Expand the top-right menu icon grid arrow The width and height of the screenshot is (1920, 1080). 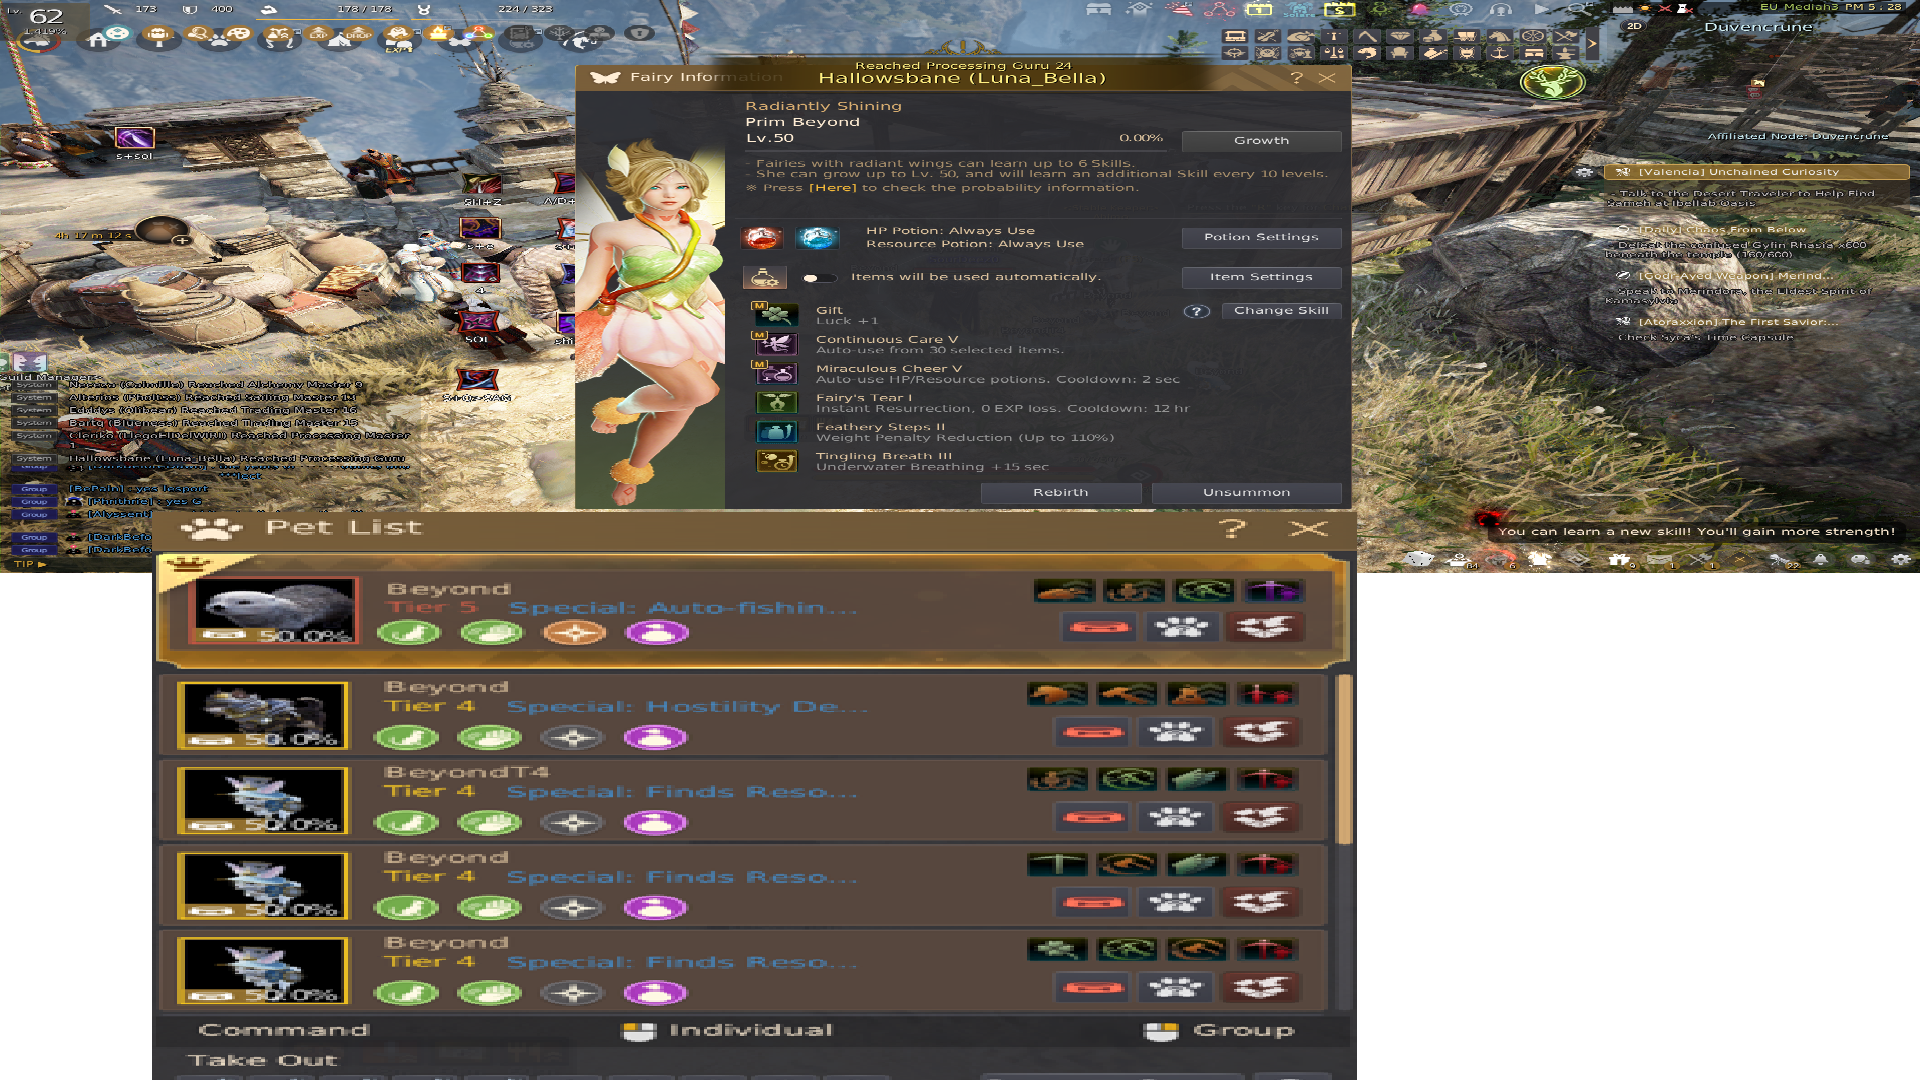[1593, 44]
